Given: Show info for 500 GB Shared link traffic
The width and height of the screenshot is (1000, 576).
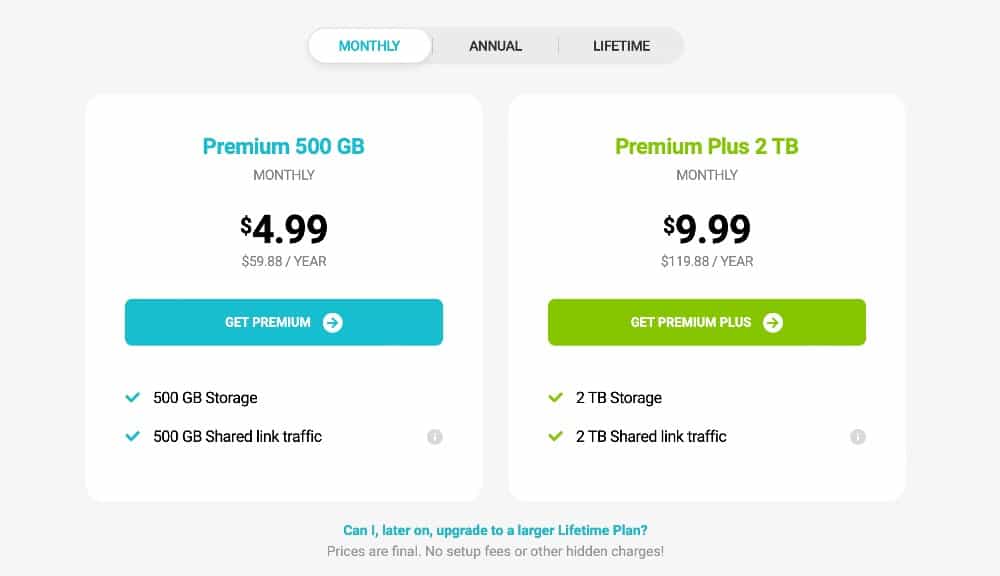Looking at the screenshot, I should [435, 437].
